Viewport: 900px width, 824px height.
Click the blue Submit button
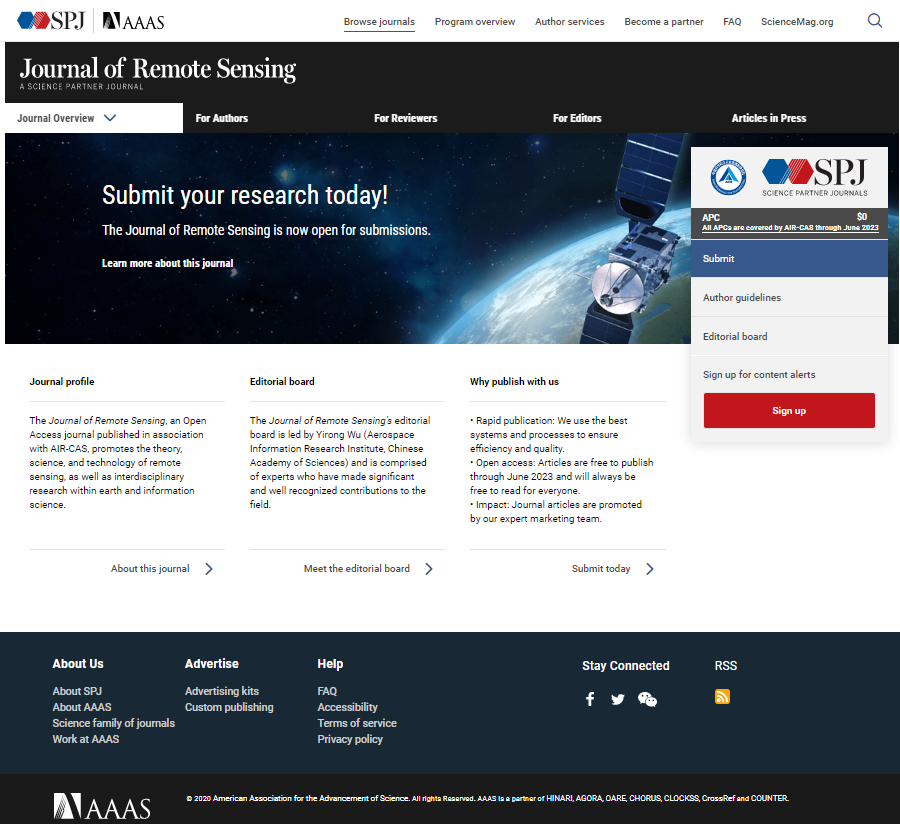pyautogui.click(x=789, y=258)
